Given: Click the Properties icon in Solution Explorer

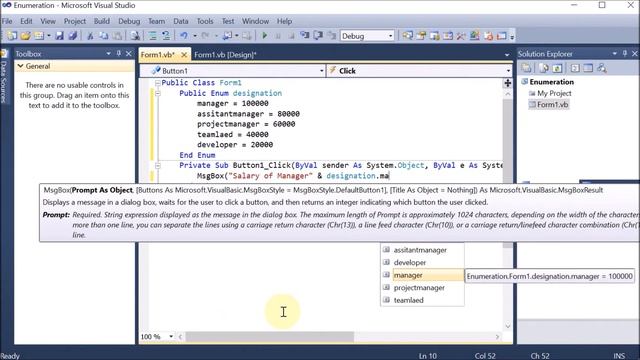Looking at the screenshot, I should coord(526,68).
